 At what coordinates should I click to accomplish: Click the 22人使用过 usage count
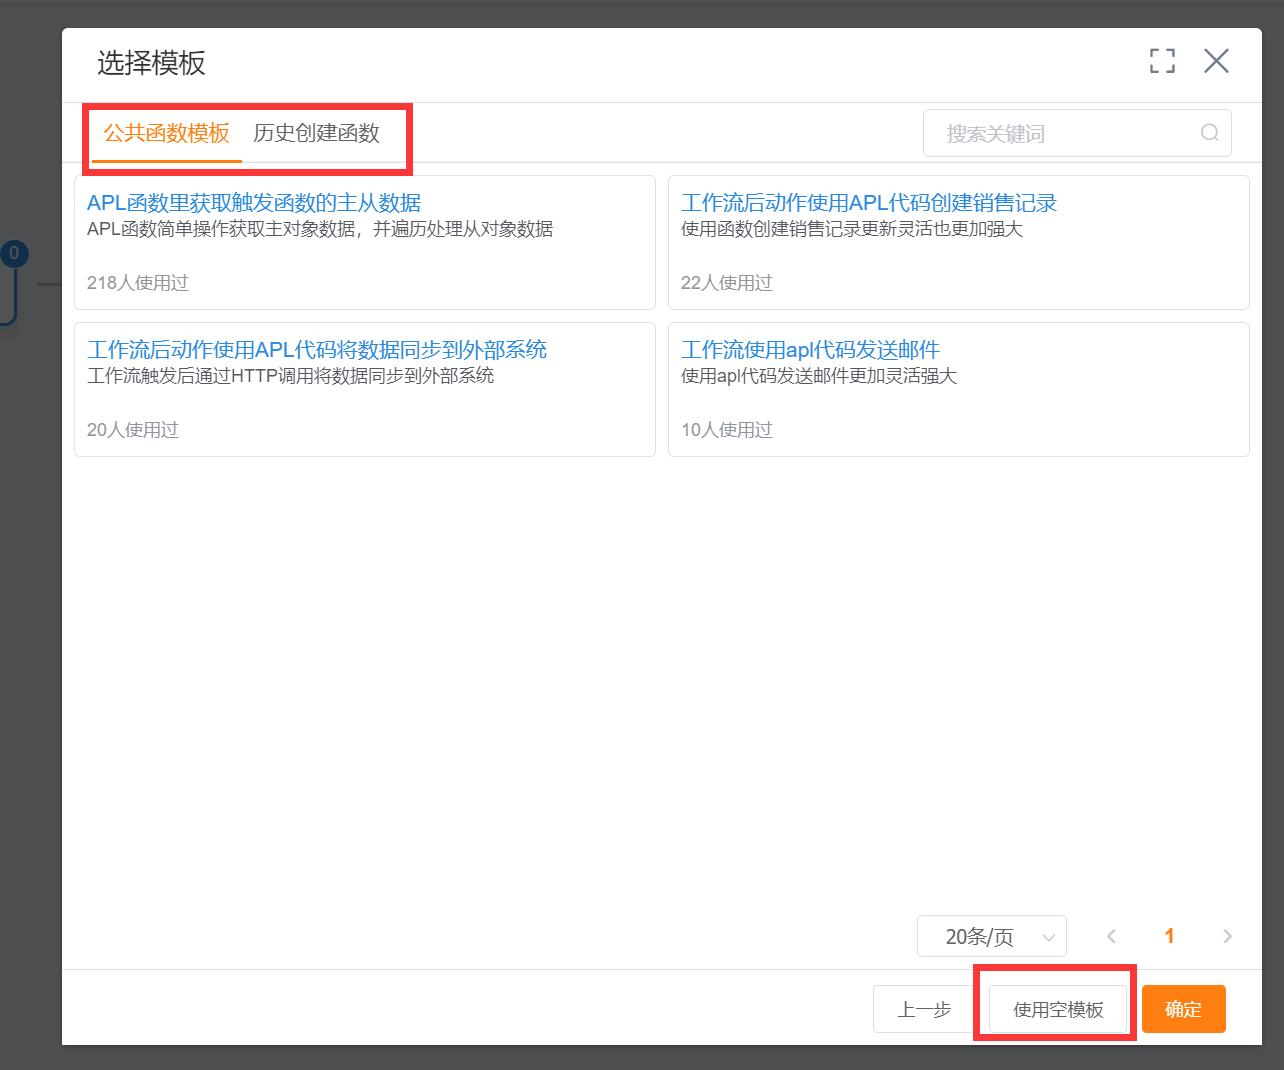tap(727, 283)
